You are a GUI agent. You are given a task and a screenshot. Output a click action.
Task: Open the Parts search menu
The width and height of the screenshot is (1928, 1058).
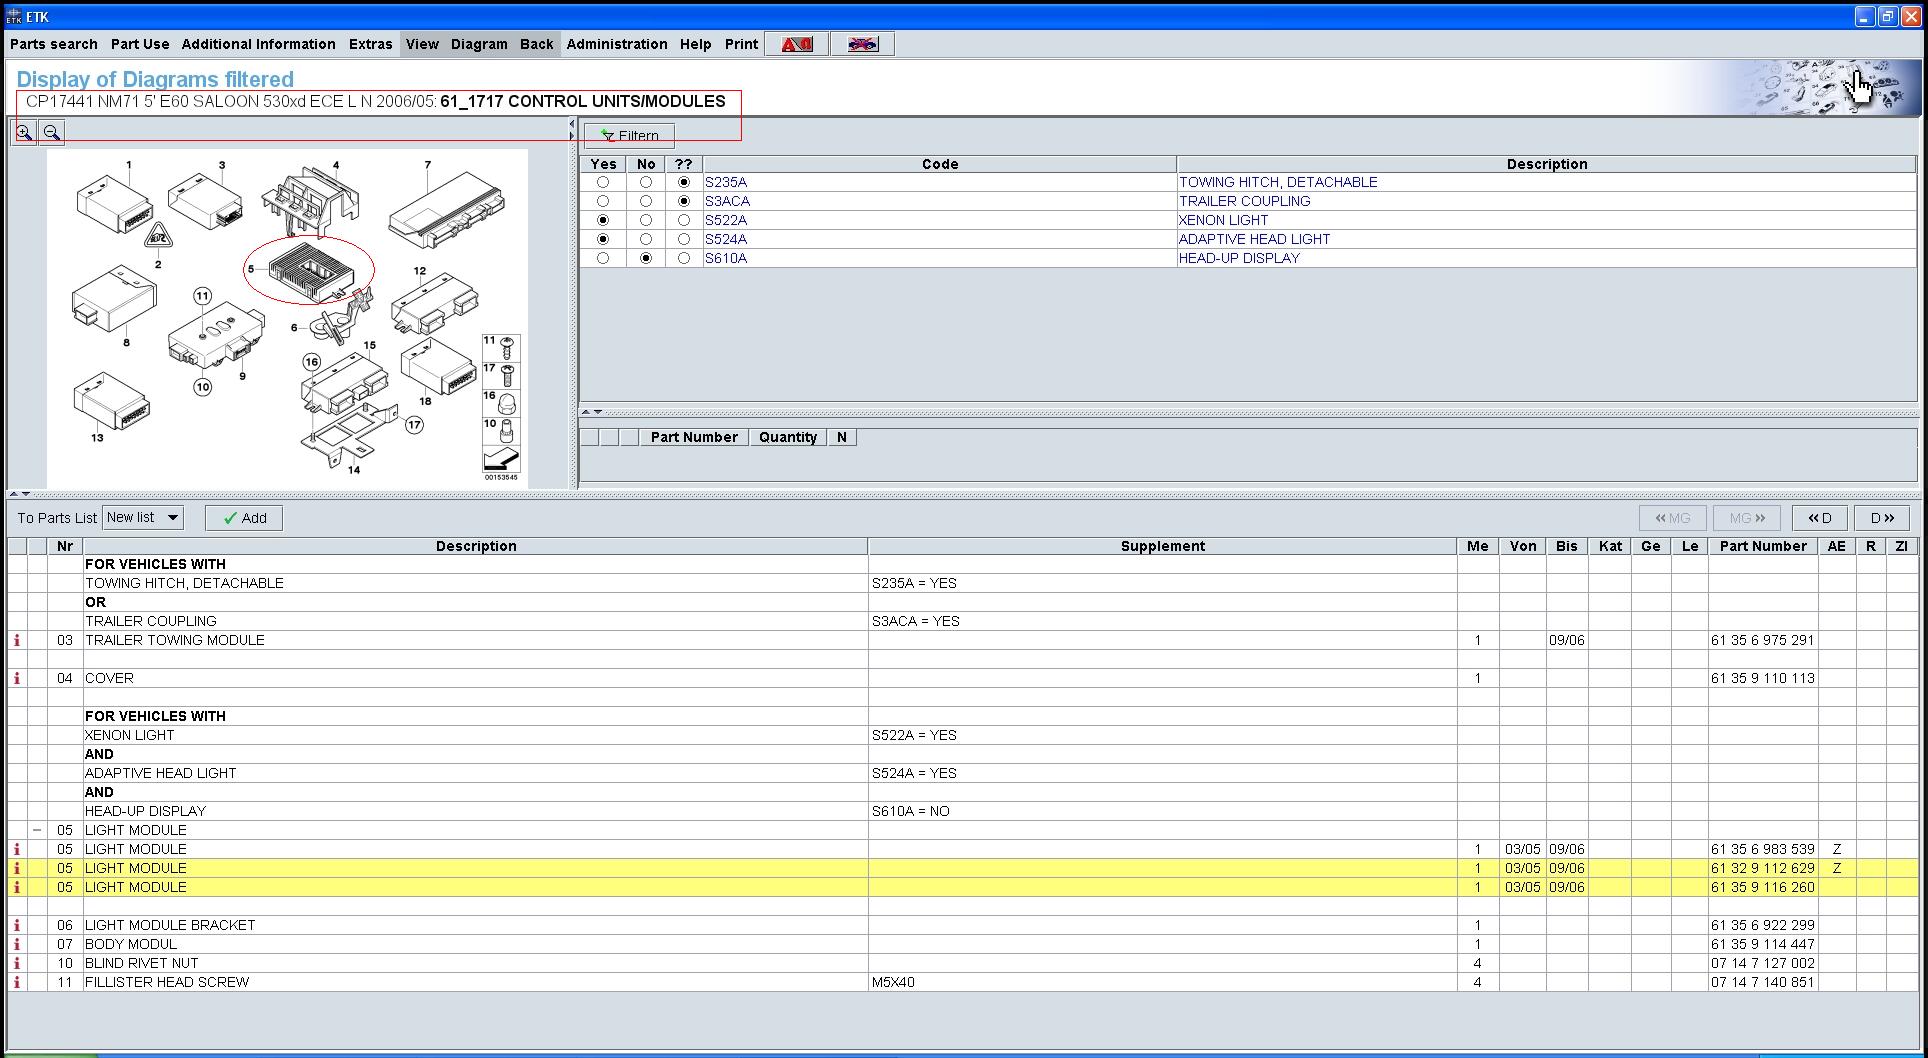coord(54,44)
